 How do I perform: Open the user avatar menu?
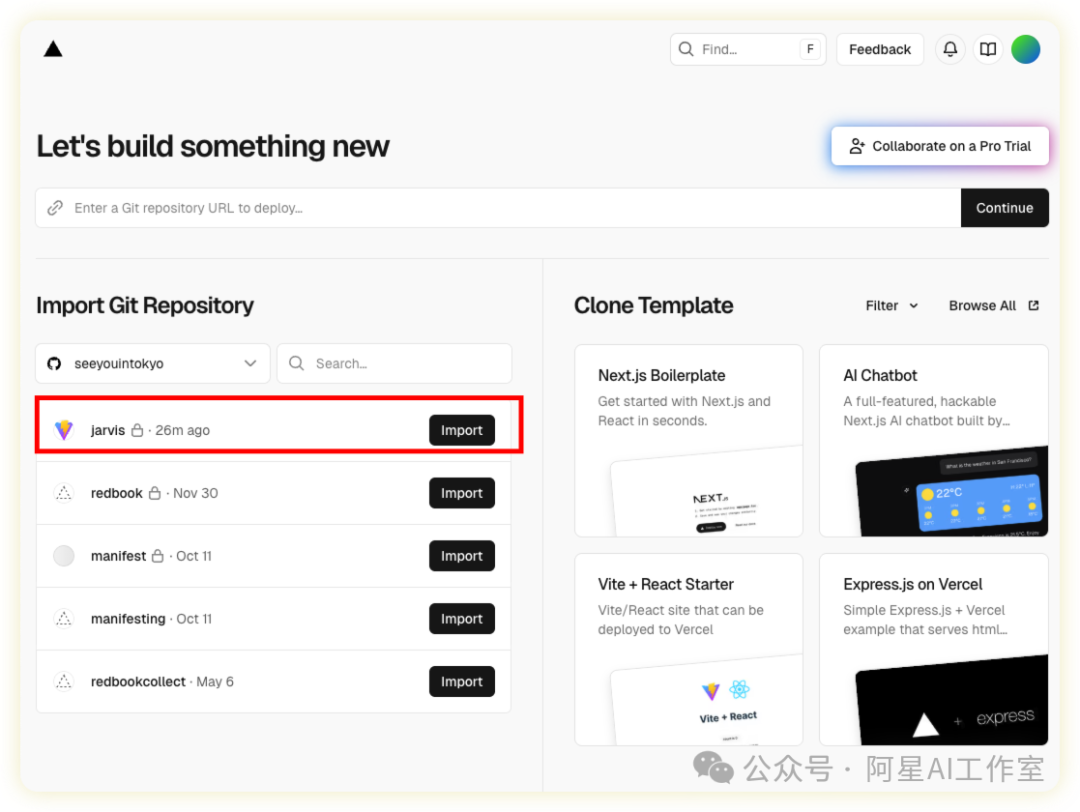click(x=1026, y=49)
